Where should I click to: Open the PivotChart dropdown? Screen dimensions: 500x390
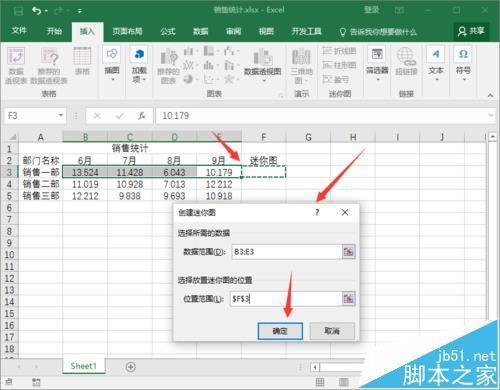(263, 81)
